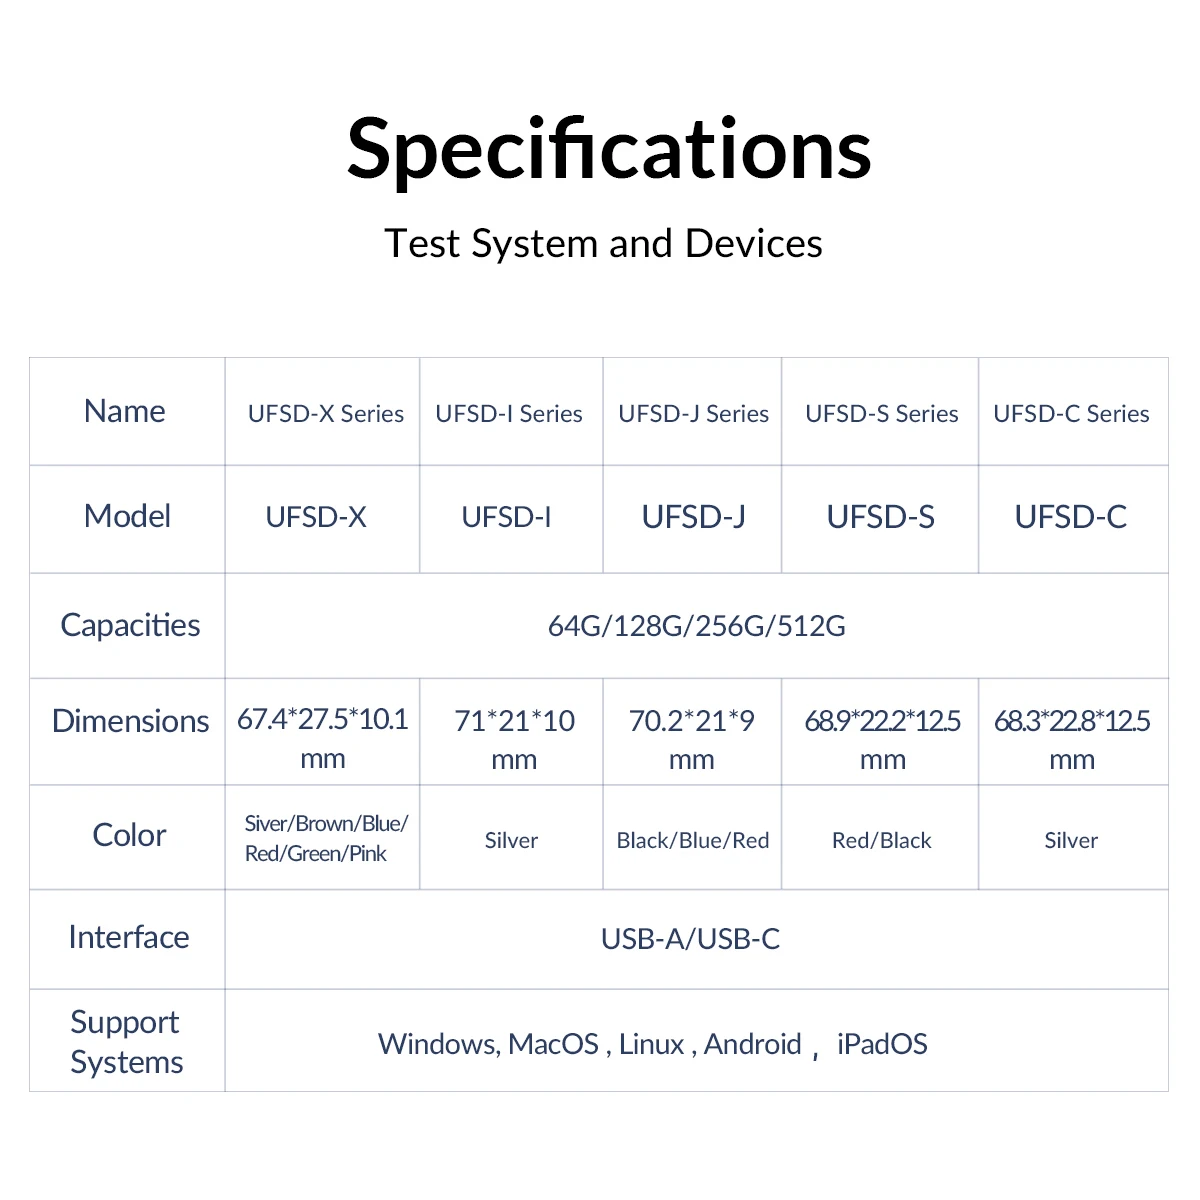Click the UFSD-J Series name cell

pos(693,414)
